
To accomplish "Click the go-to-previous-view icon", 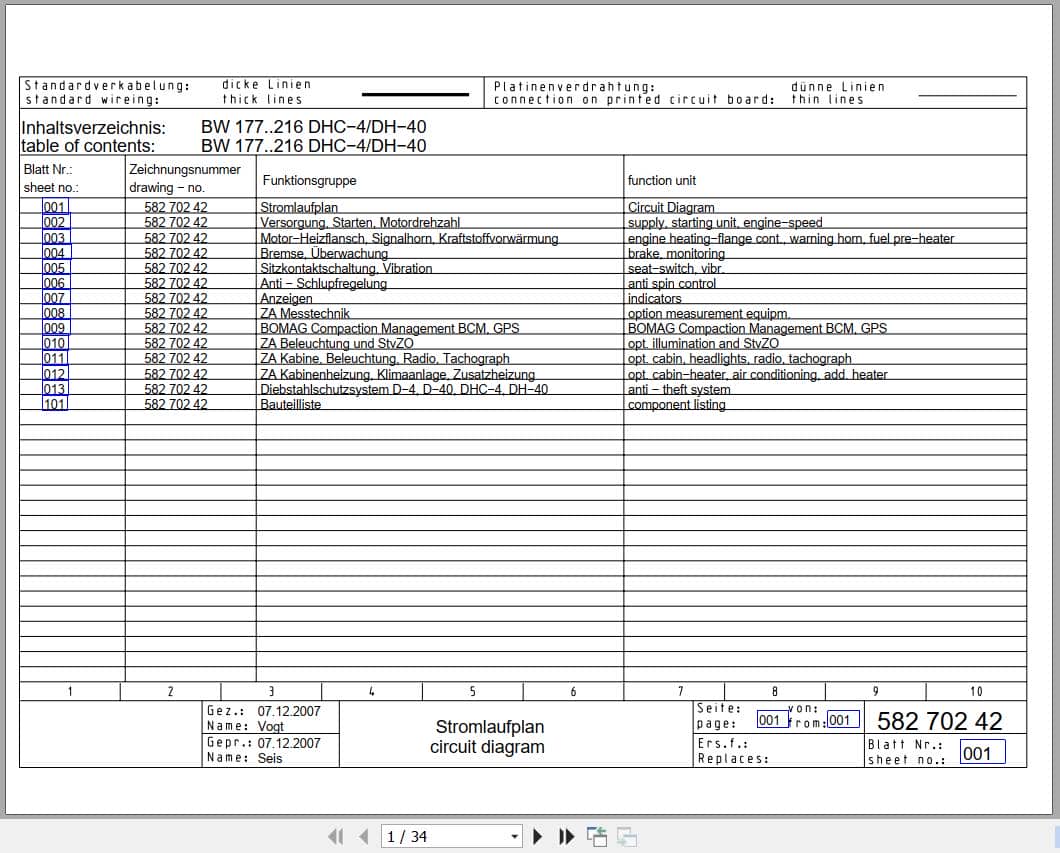I will pyautogui.click(x=597, y=837).
